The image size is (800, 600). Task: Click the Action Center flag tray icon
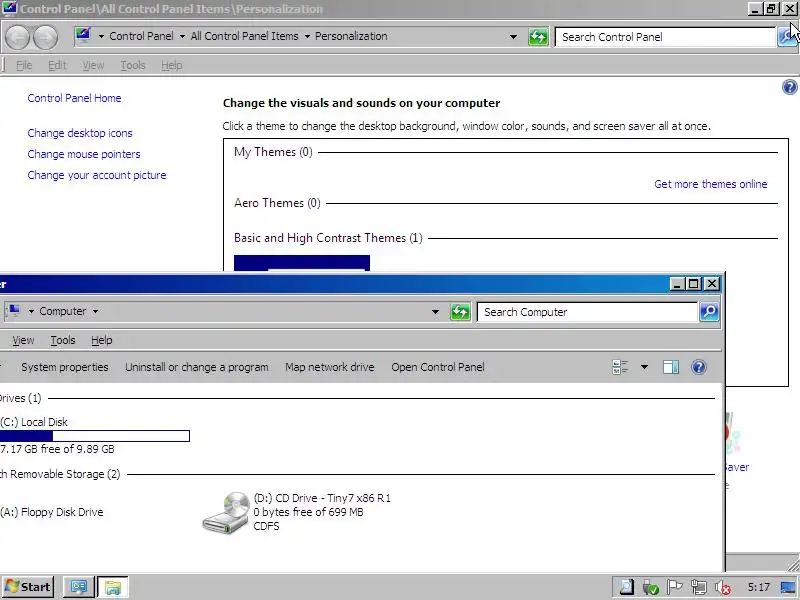tap(674, 587)
